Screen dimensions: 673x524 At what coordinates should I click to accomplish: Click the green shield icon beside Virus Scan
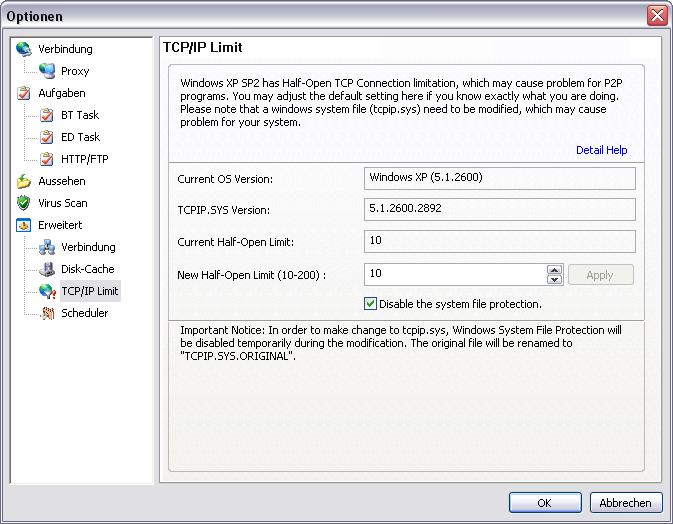(x=24, y=203)
